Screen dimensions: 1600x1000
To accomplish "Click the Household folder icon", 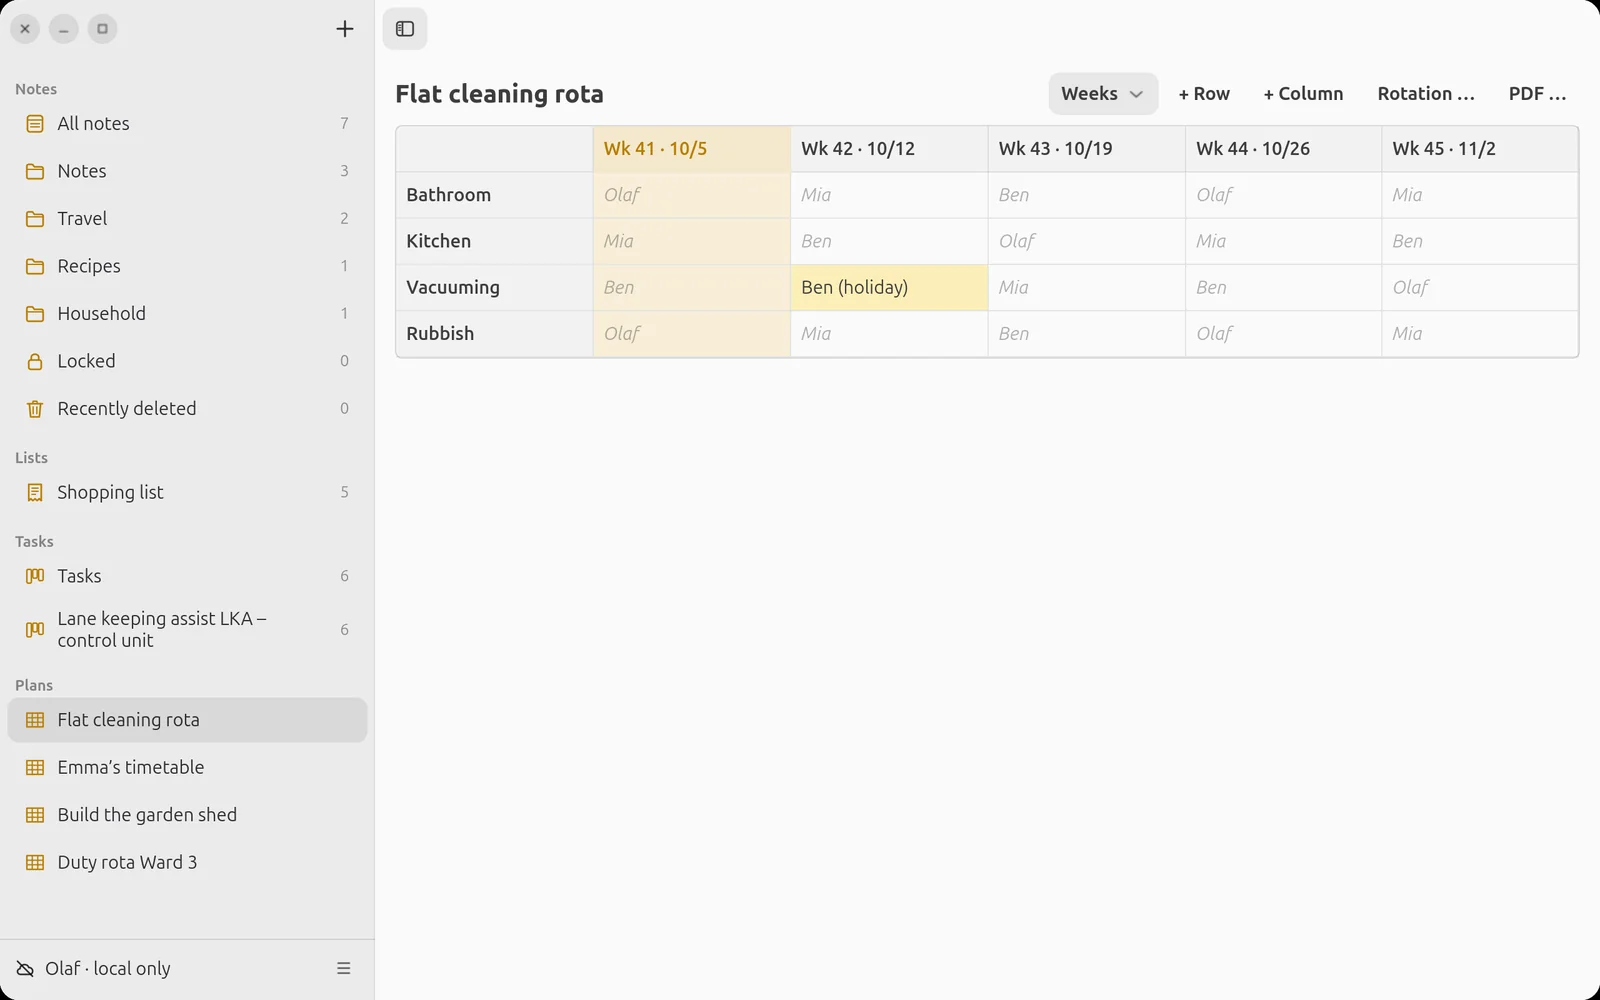I will 35,314.
